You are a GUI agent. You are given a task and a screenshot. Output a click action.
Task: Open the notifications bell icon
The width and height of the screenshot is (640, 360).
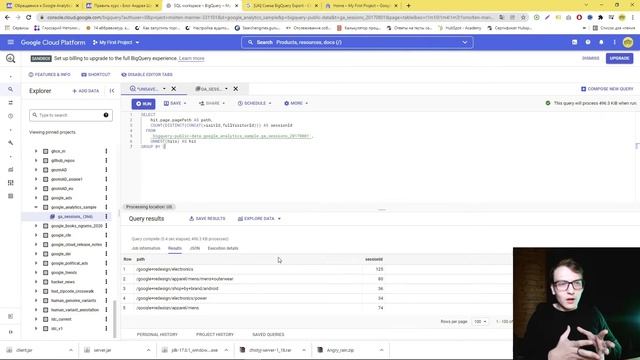point(601,42)
